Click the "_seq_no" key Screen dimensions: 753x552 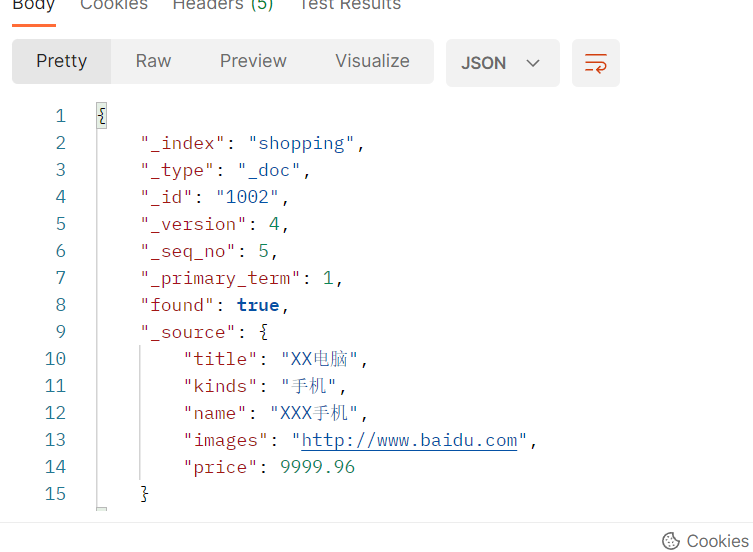188,251
